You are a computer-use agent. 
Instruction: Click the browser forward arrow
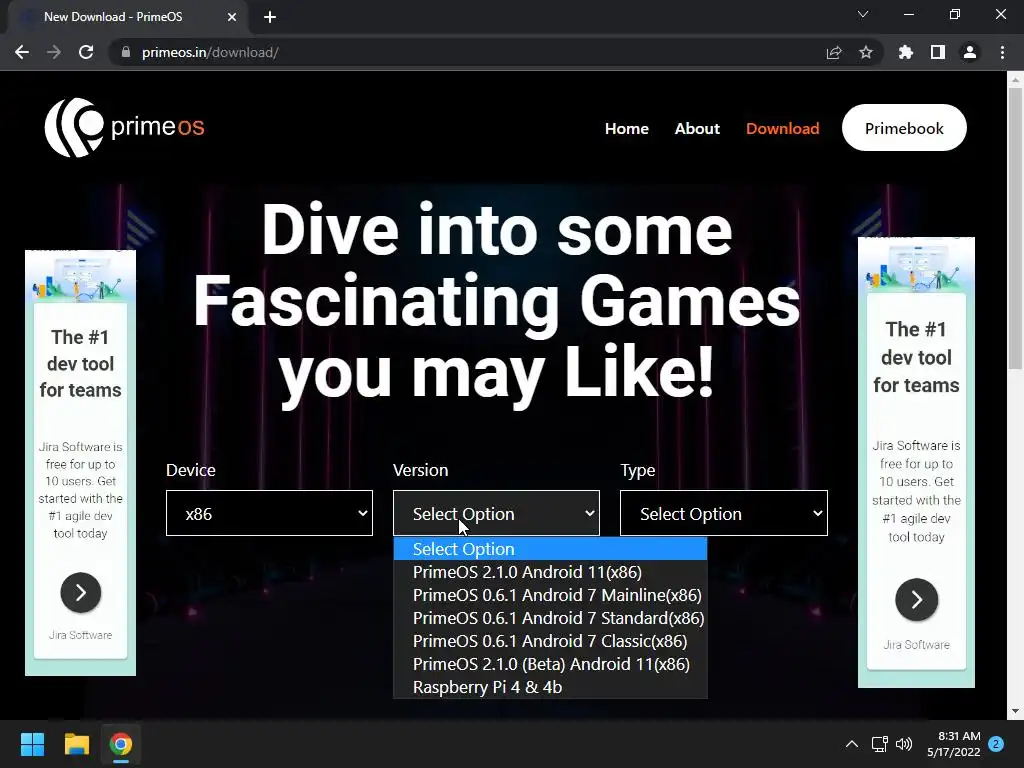(54, 52)
